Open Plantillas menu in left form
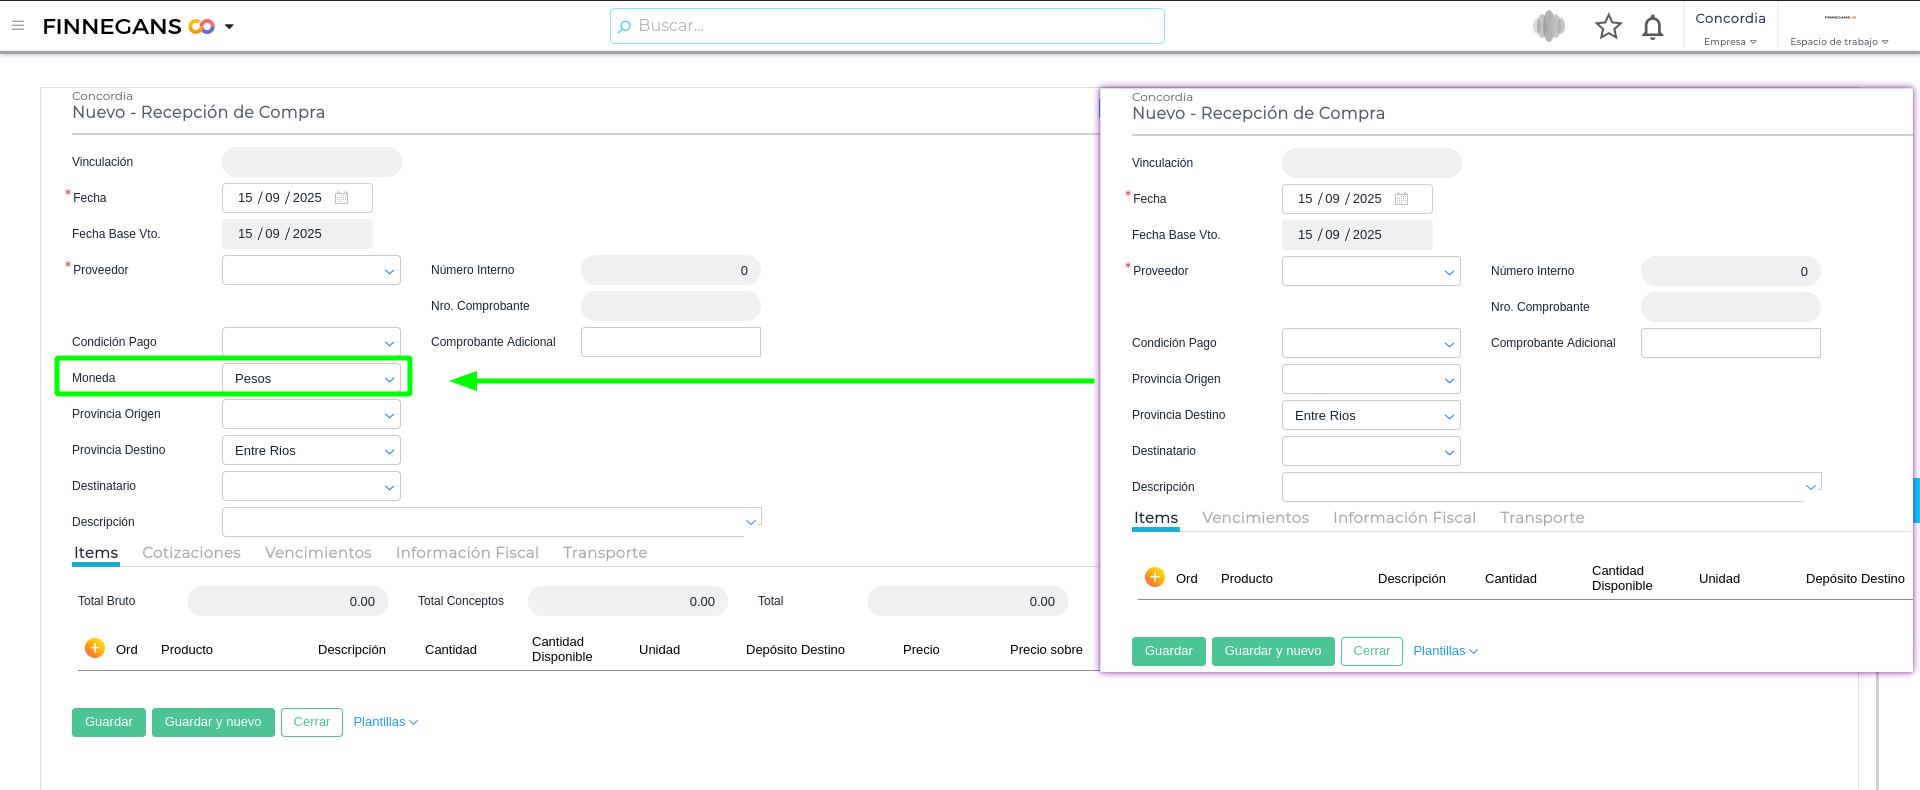The height and width of the screenshot is (790, 1920). [385, 722]
